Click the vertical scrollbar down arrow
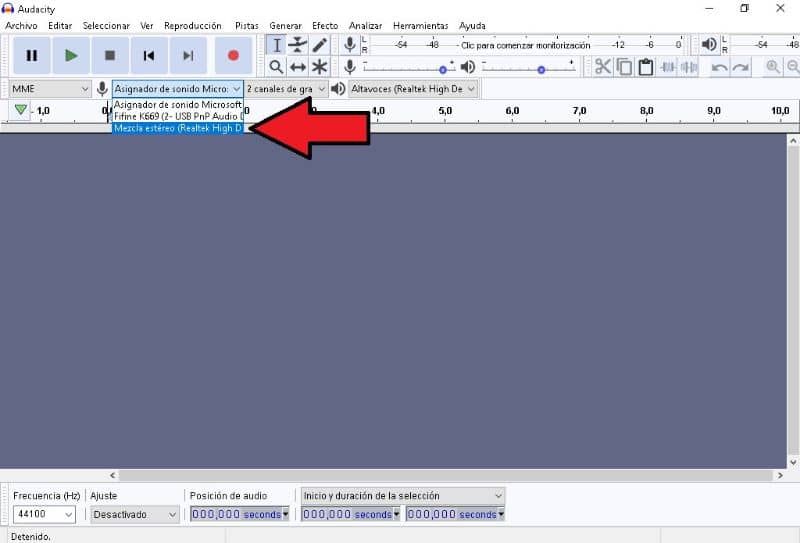The width and height of the screenshot is (800, 543). click(793, 462)
